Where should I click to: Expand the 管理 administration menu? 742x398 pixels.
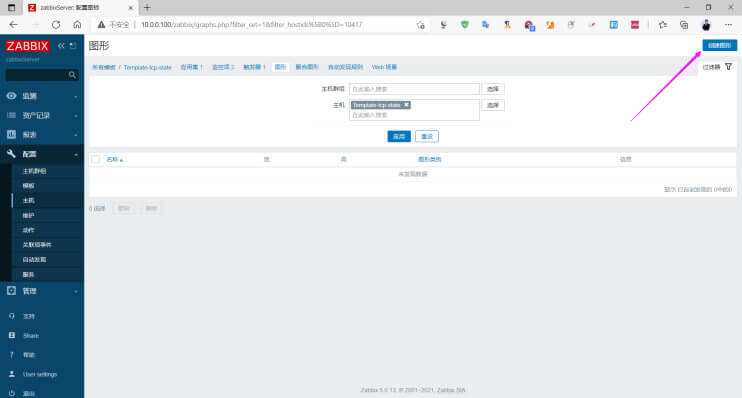click(x=42, y=291)
